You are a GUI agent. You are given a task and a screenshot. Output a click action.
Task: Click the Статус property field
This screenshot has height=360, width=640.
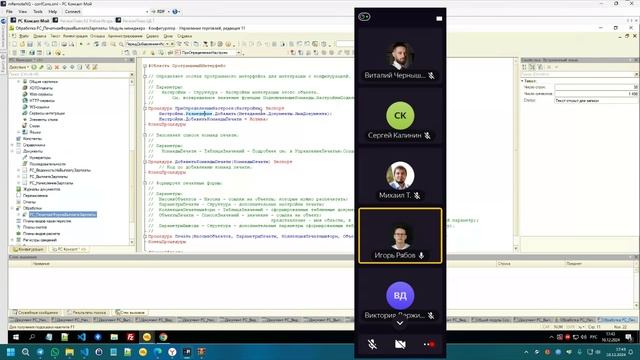[596, 100]
